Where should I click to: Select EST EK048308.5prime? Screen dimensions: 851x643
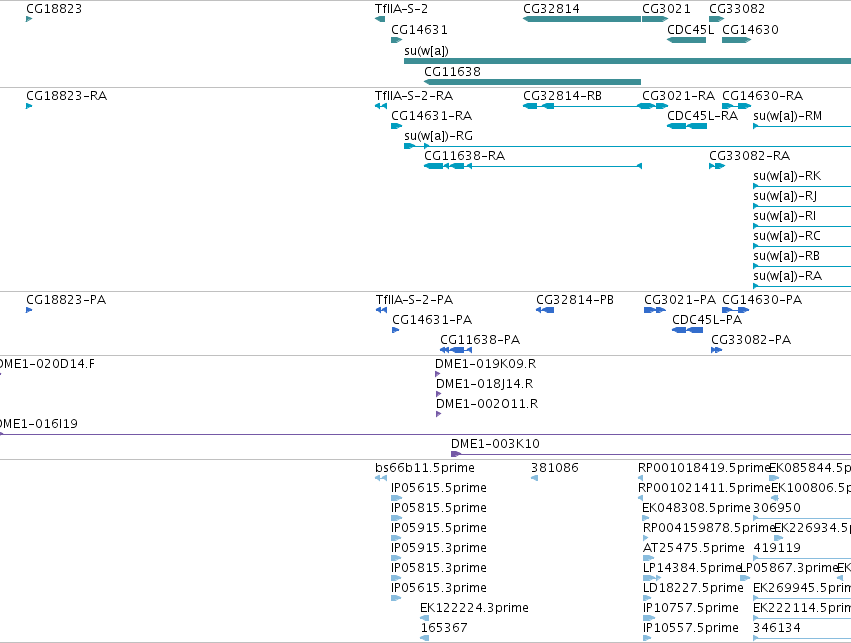[x=696, y=508]
